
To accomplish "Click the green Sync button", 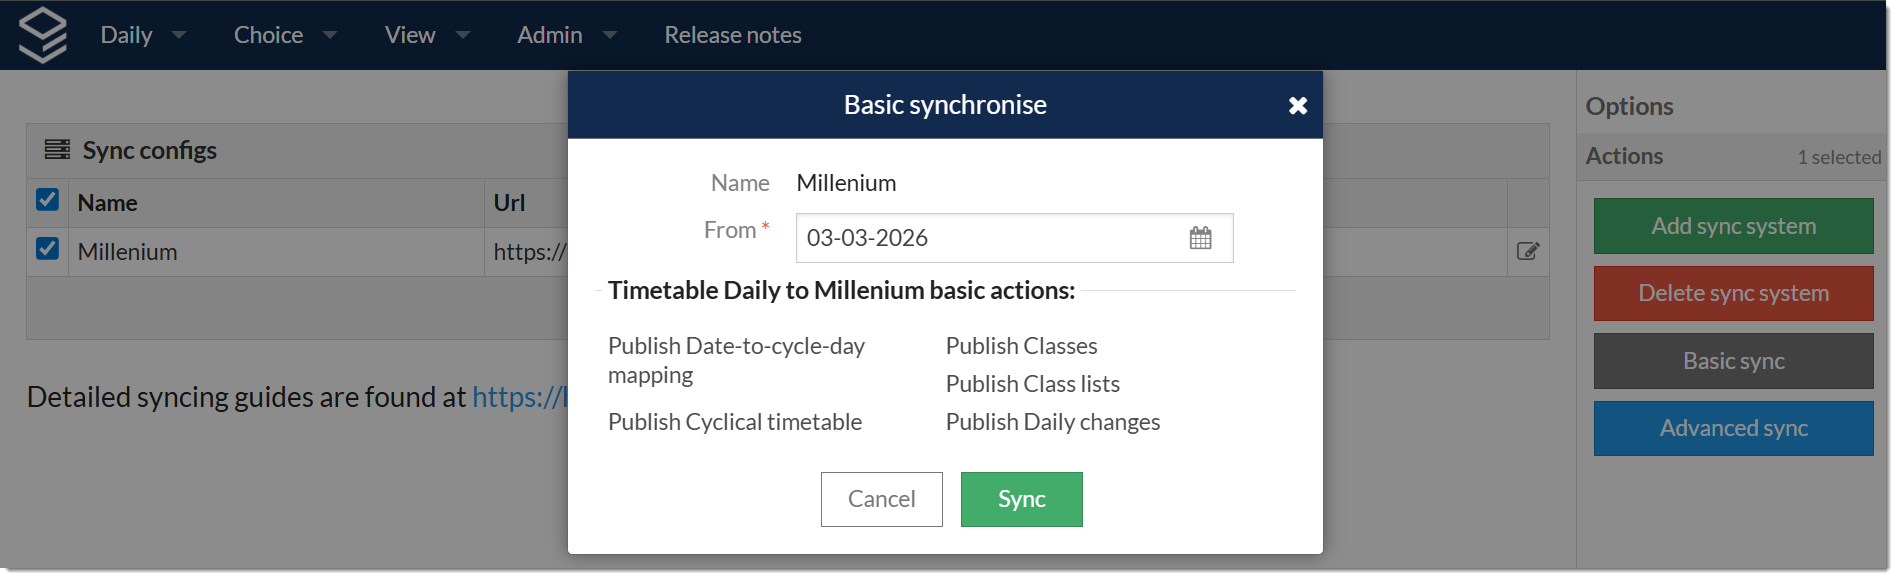I will click(1021, 499).
